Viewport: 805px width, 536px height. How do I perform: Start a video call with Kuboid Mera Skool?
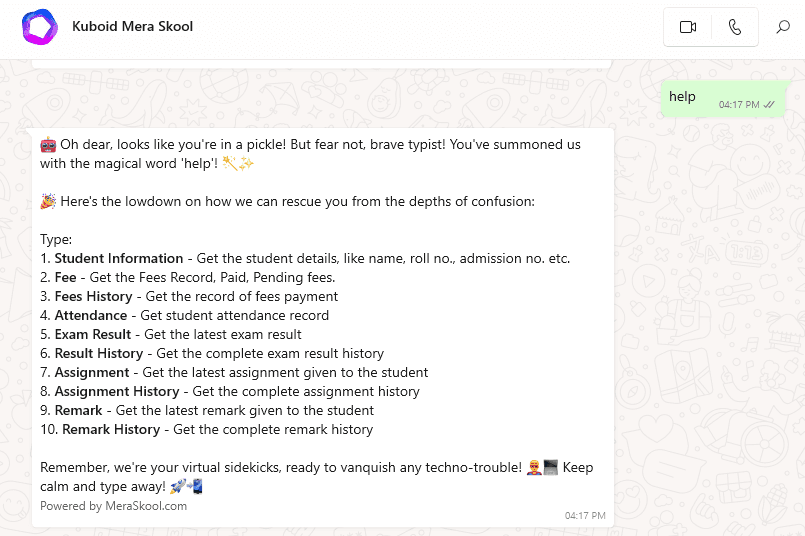tap(688, 28)
